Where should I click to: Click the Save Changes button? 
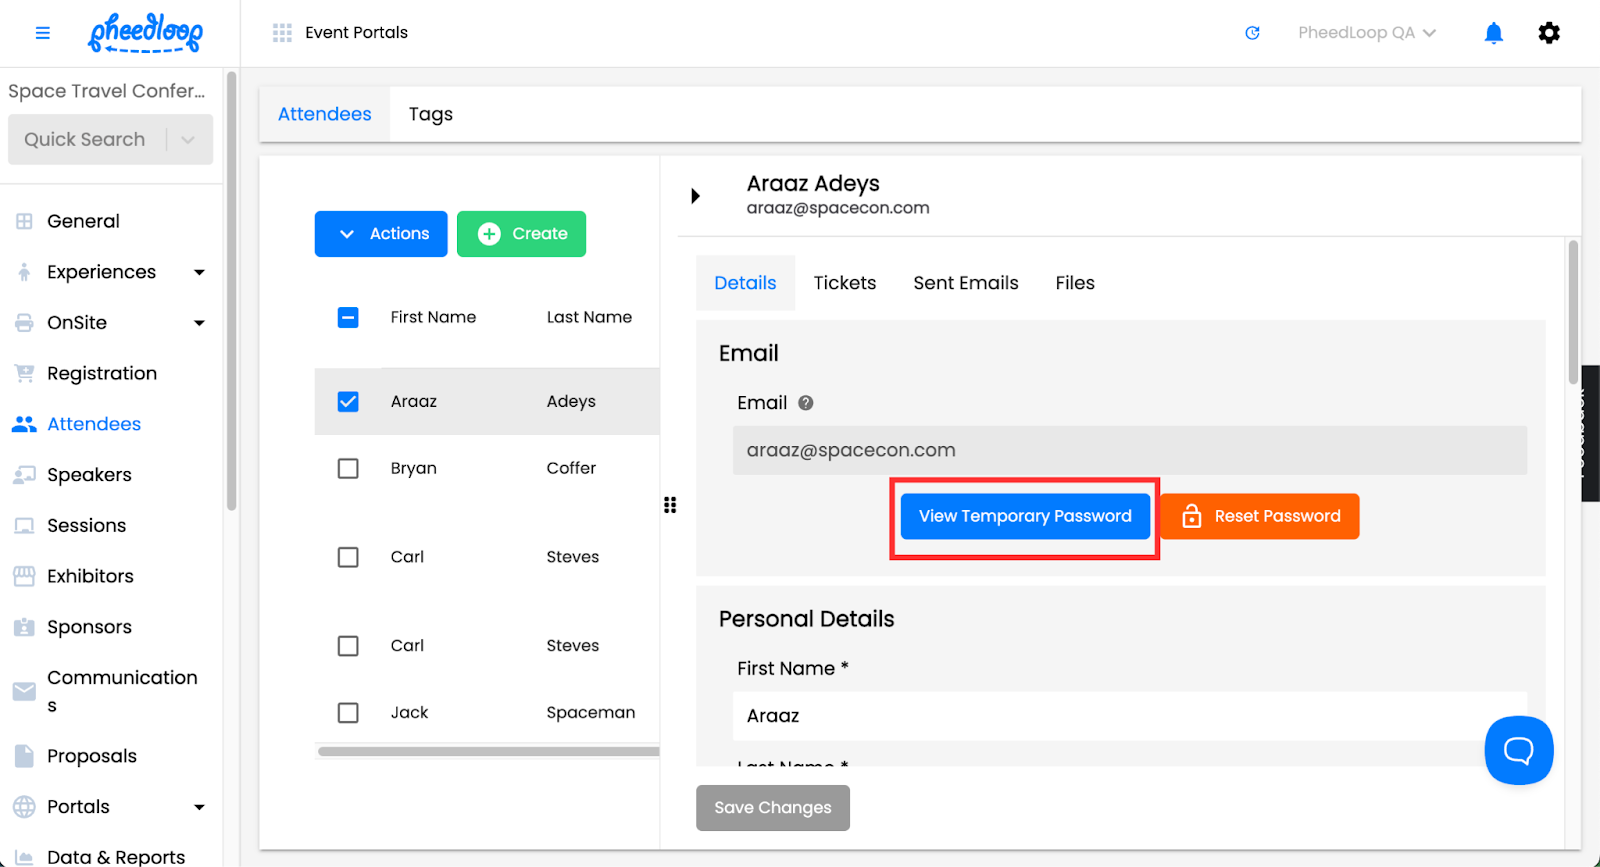(773, 808)
